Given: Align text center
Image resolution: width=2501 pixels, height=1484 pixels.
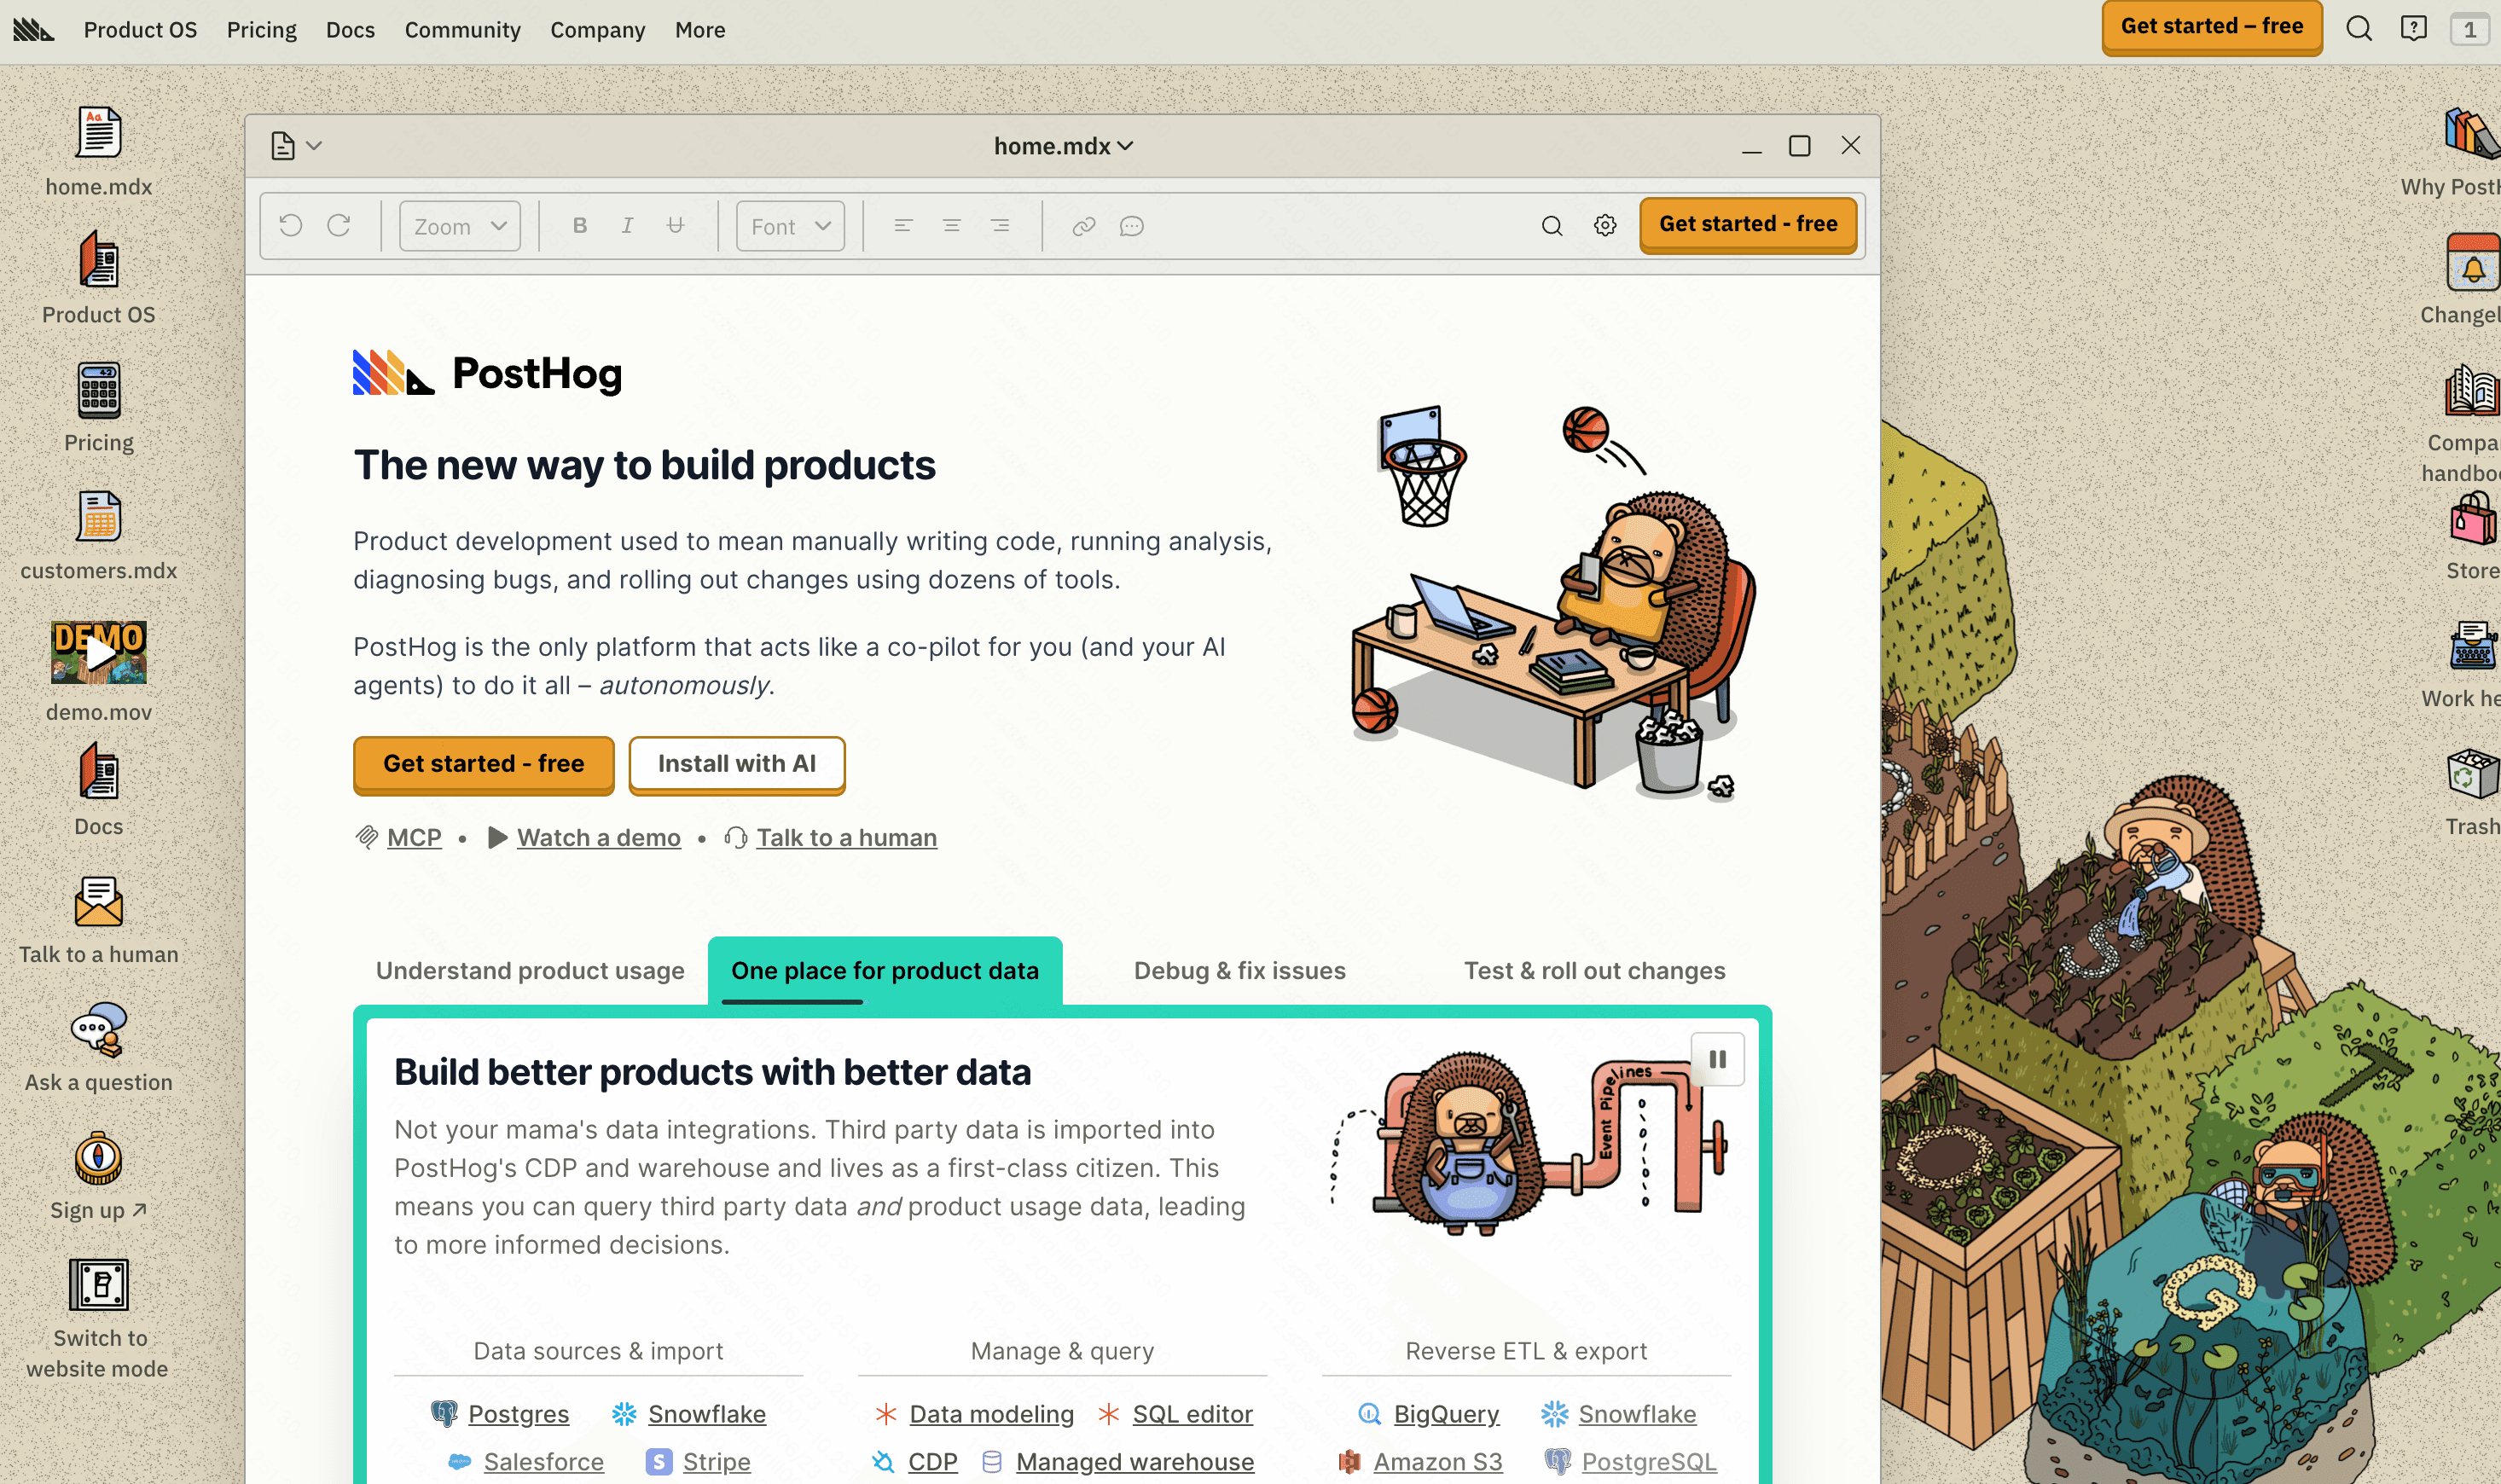Looking at the screenshot, I should point(951,226).
